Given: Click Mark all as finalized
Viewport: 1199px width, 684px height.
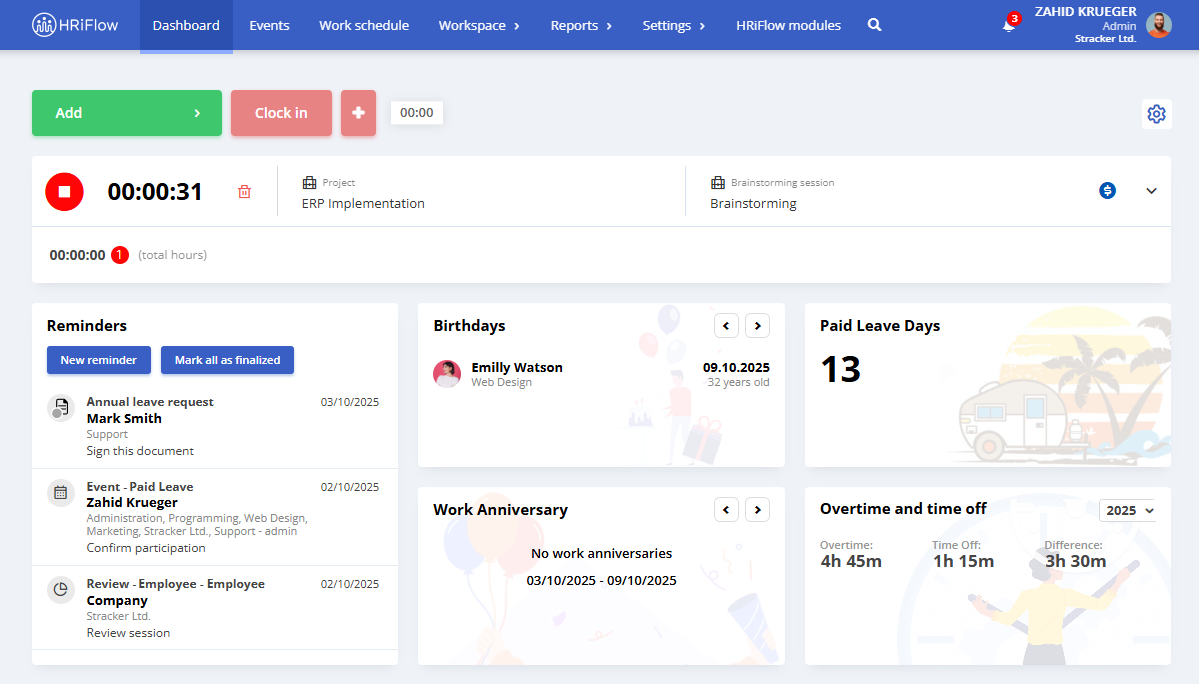Looking at the screenshot, I should [x=227, y=360].
